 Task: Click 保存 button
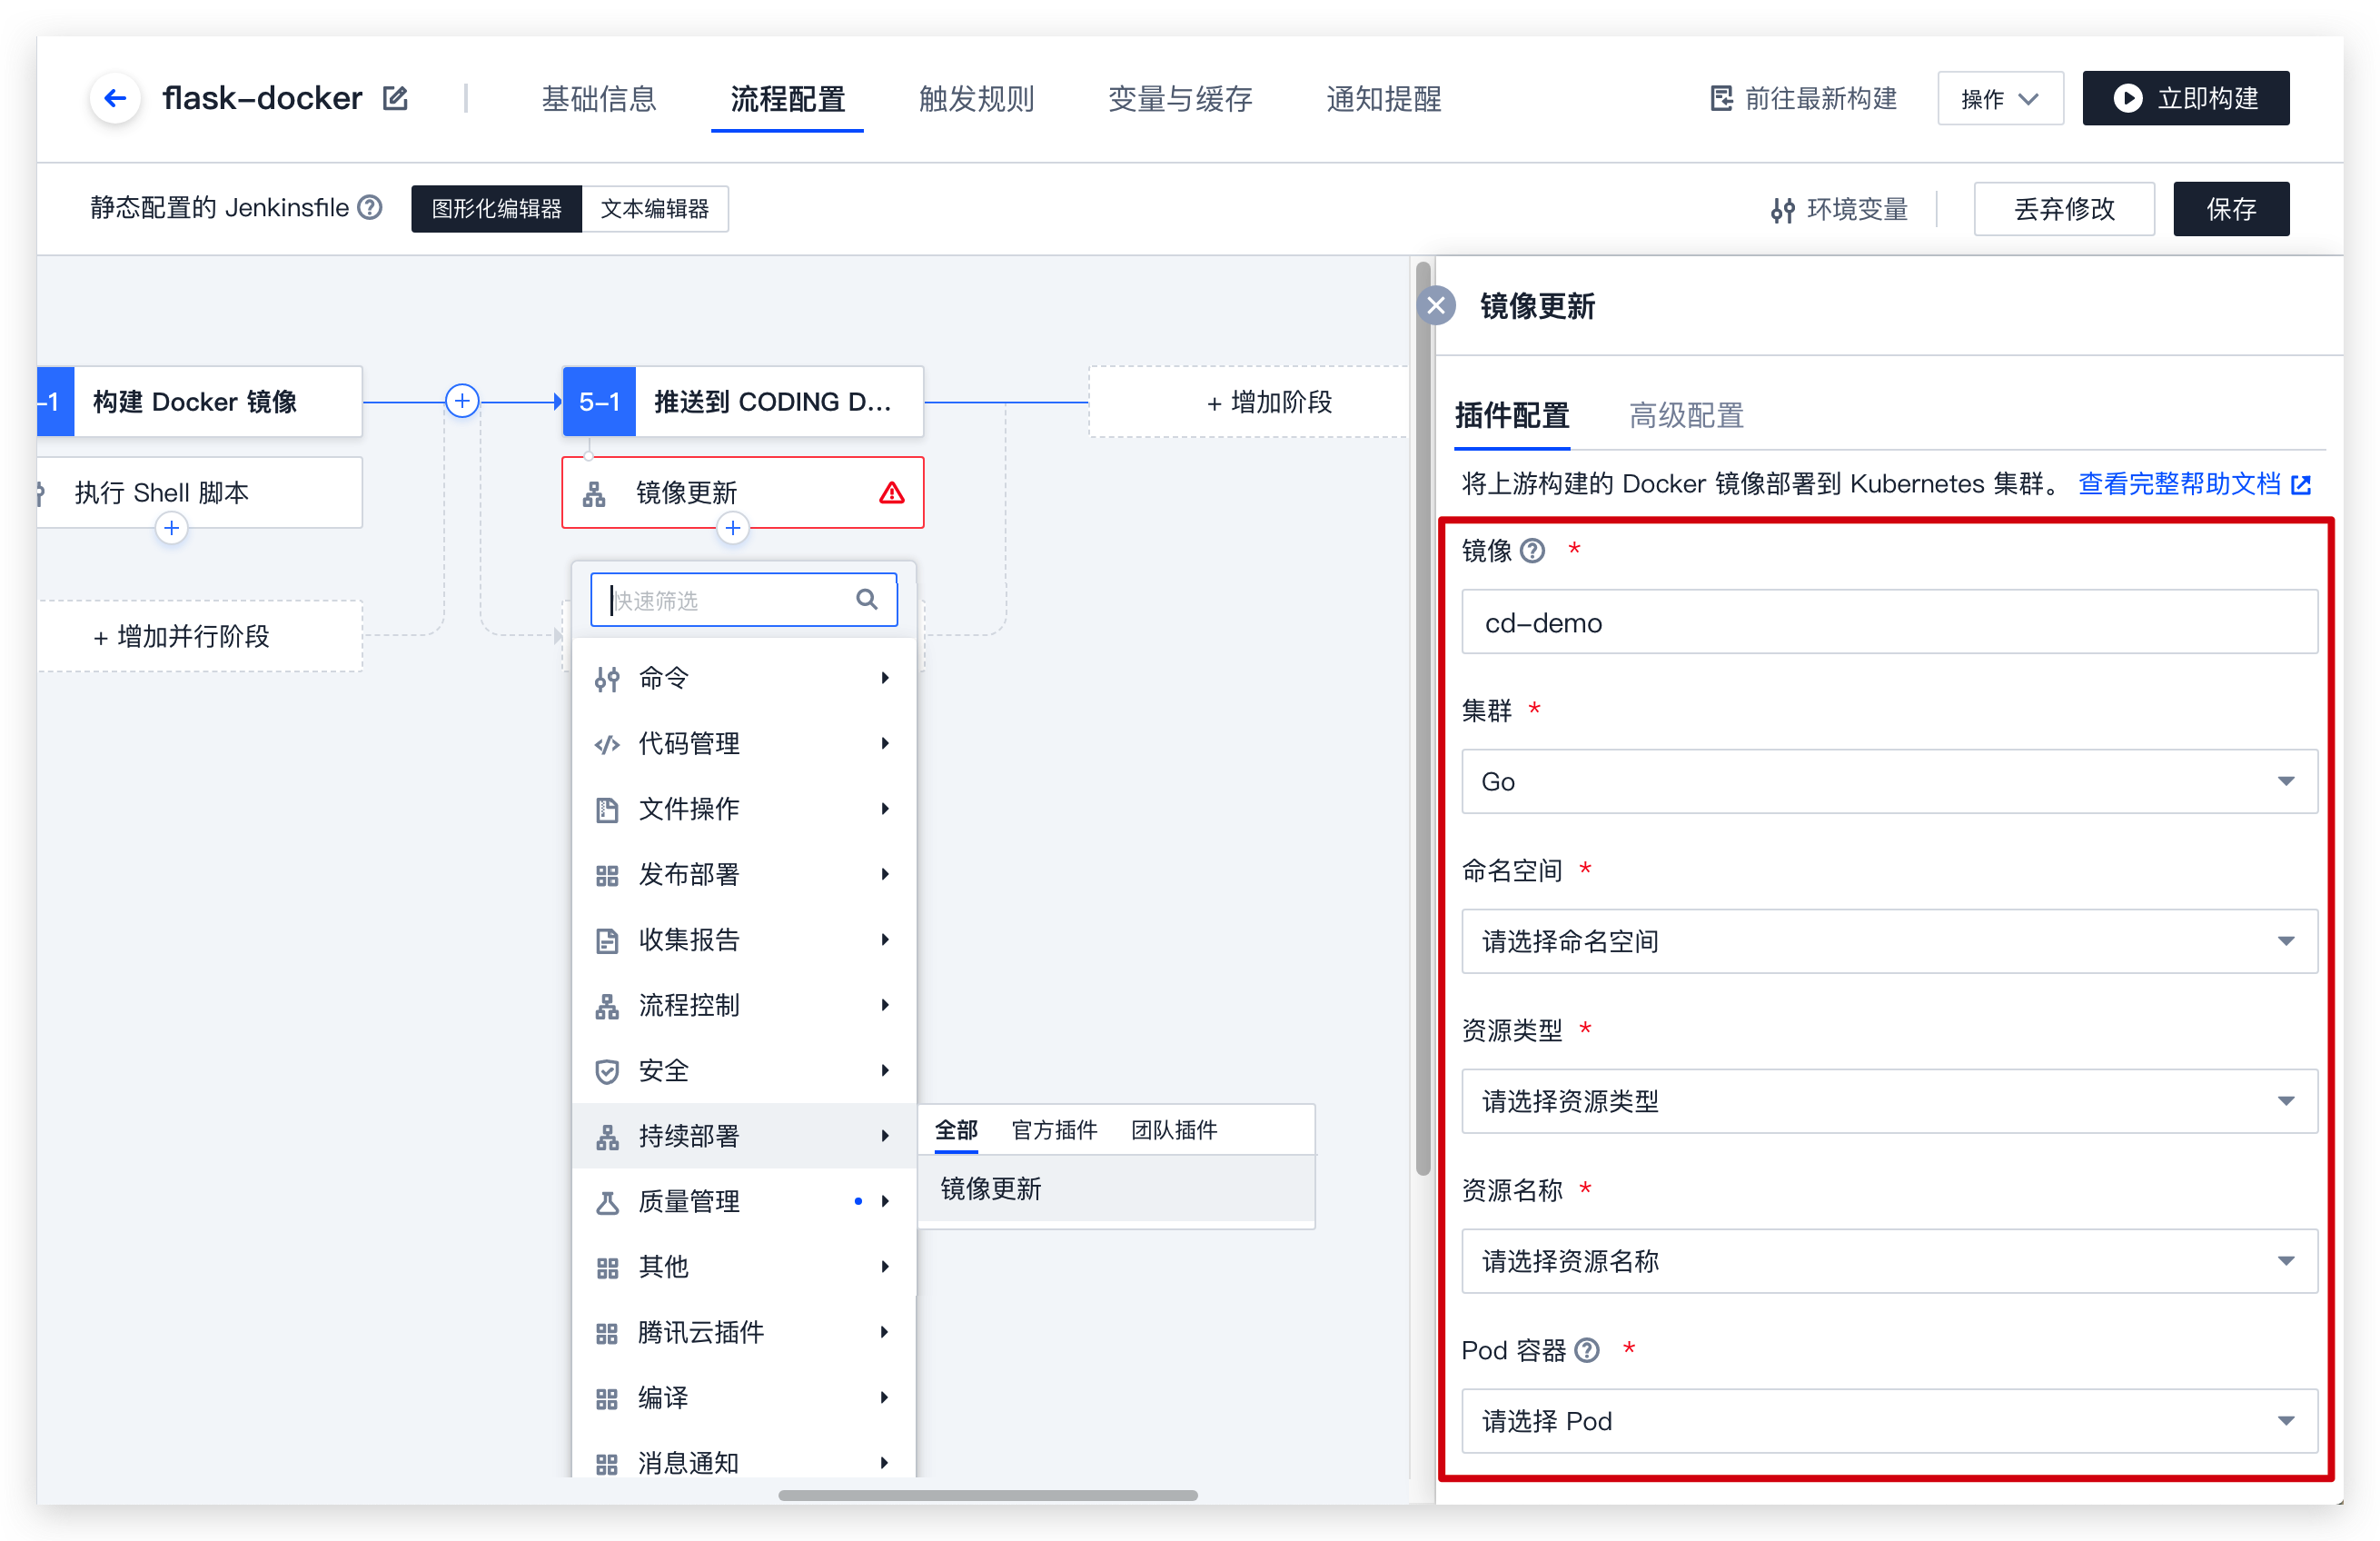[2230, 209]
